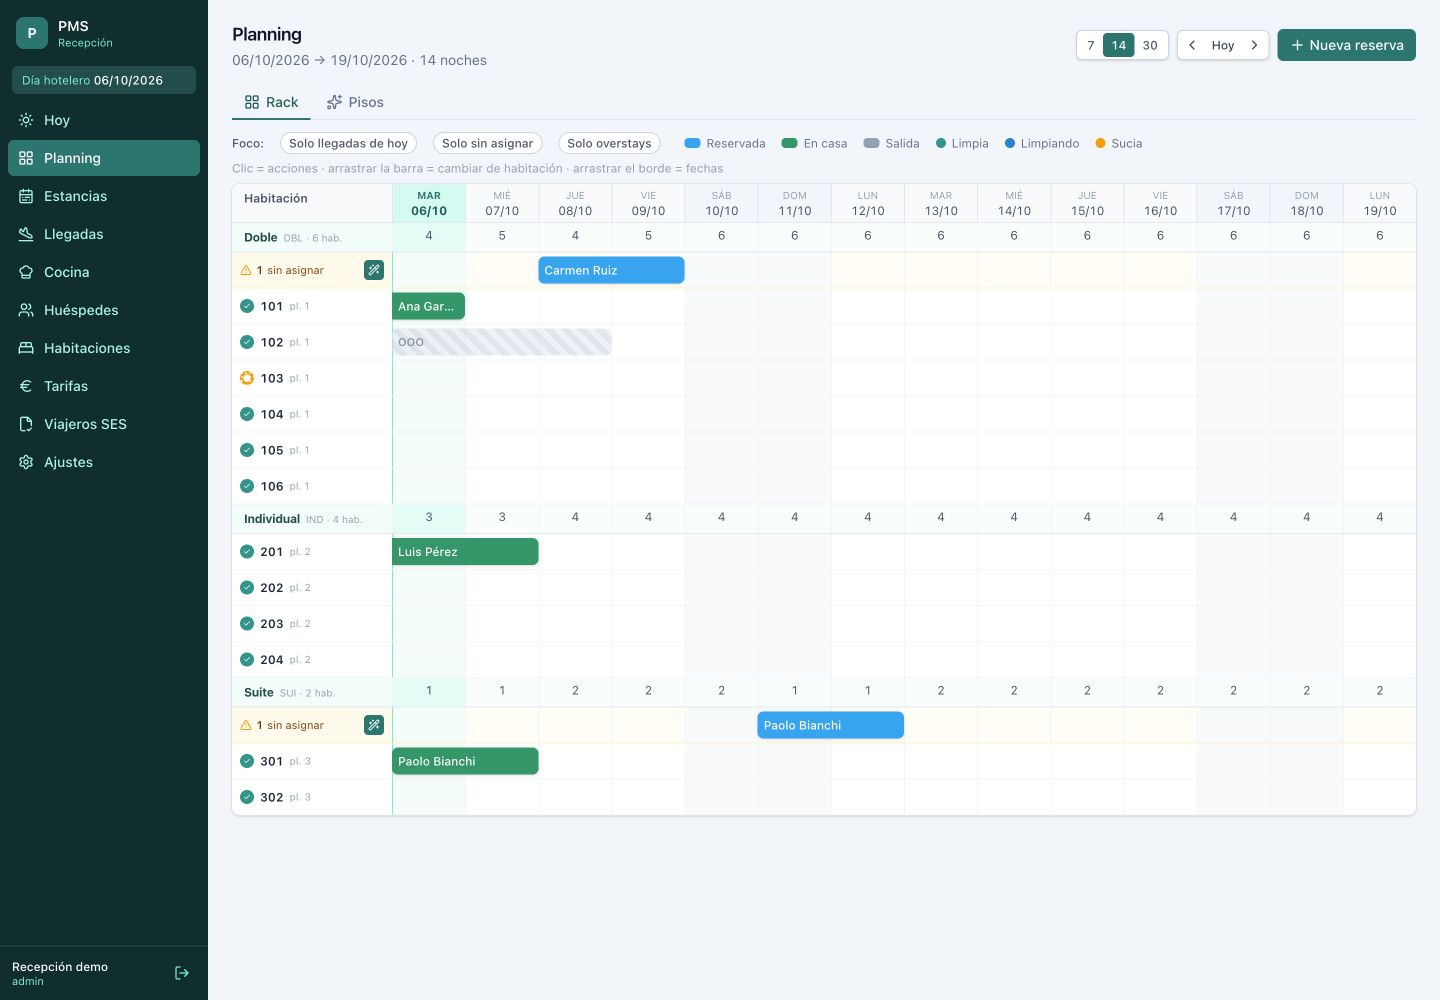Image resolution: width=1440 pixels, height=1000 pixels.
Task: Select 7-day view range
Action: (x=1090, y=45)
